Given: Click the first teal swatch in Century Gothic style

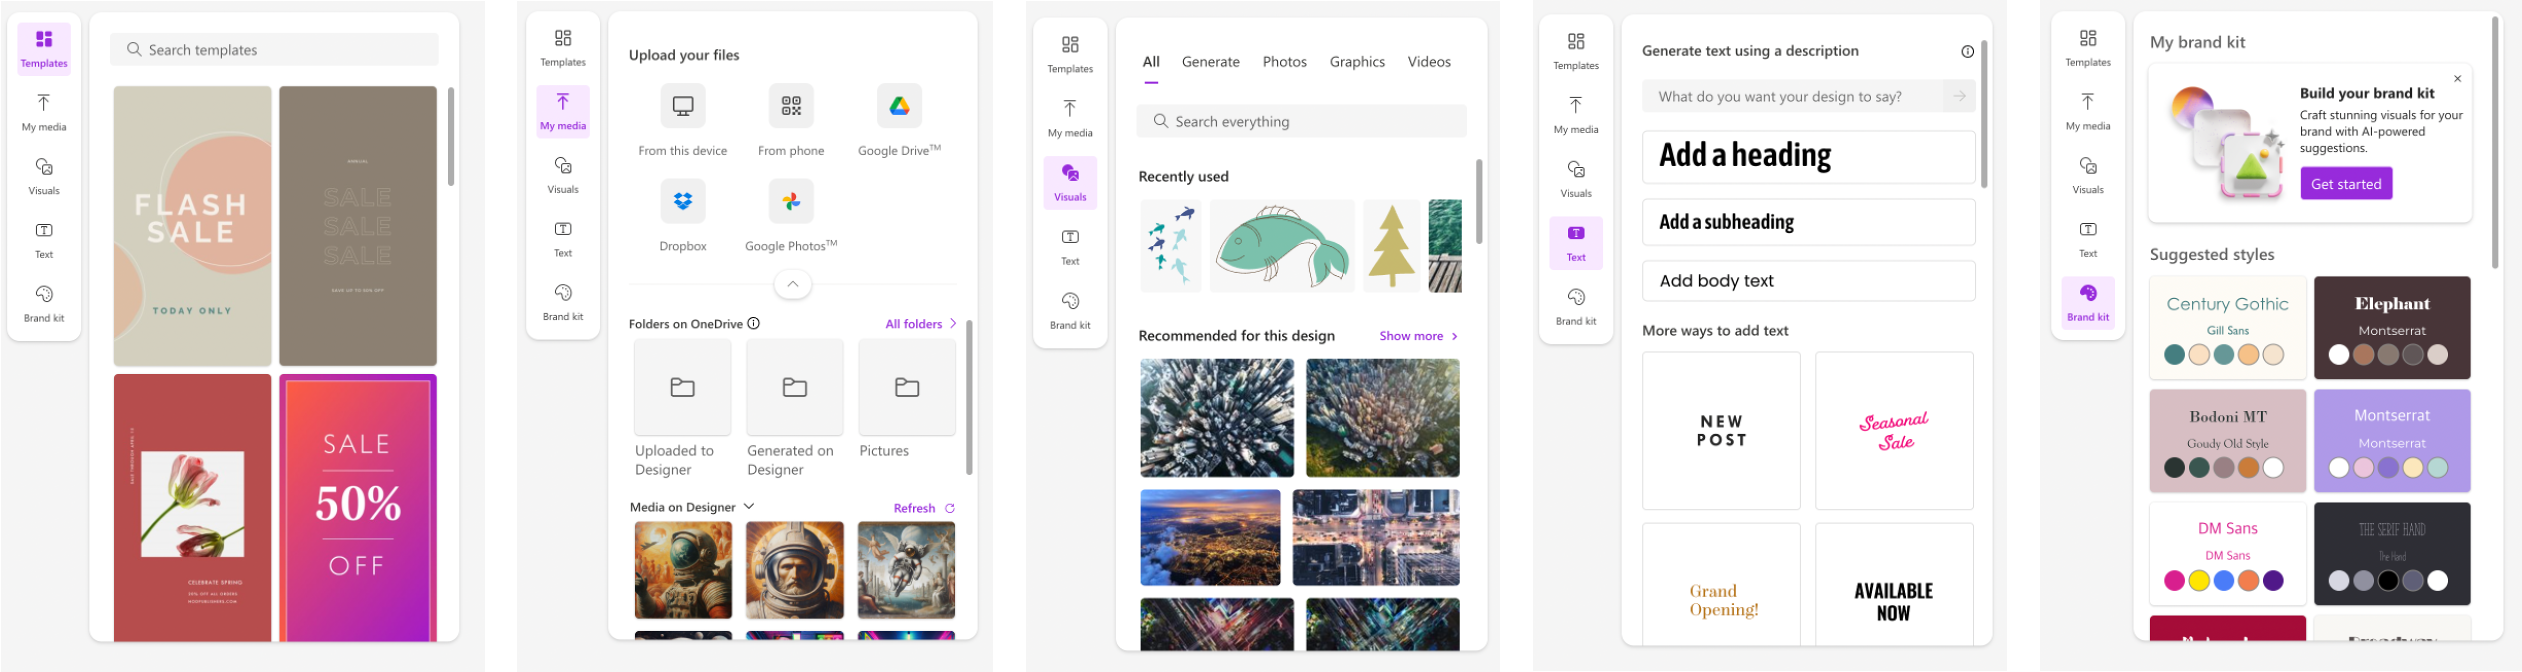Looking at the screenshot, I should coord(2174,354).
